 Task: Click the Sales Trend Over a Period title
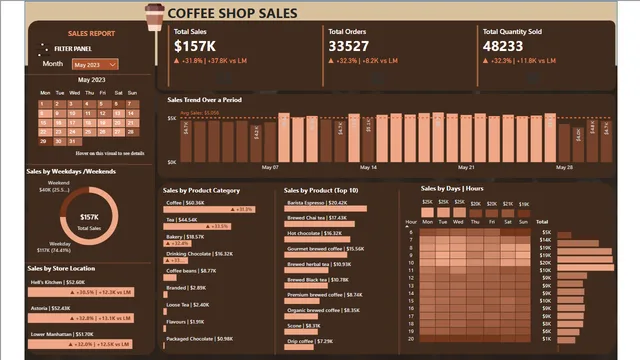204,100
